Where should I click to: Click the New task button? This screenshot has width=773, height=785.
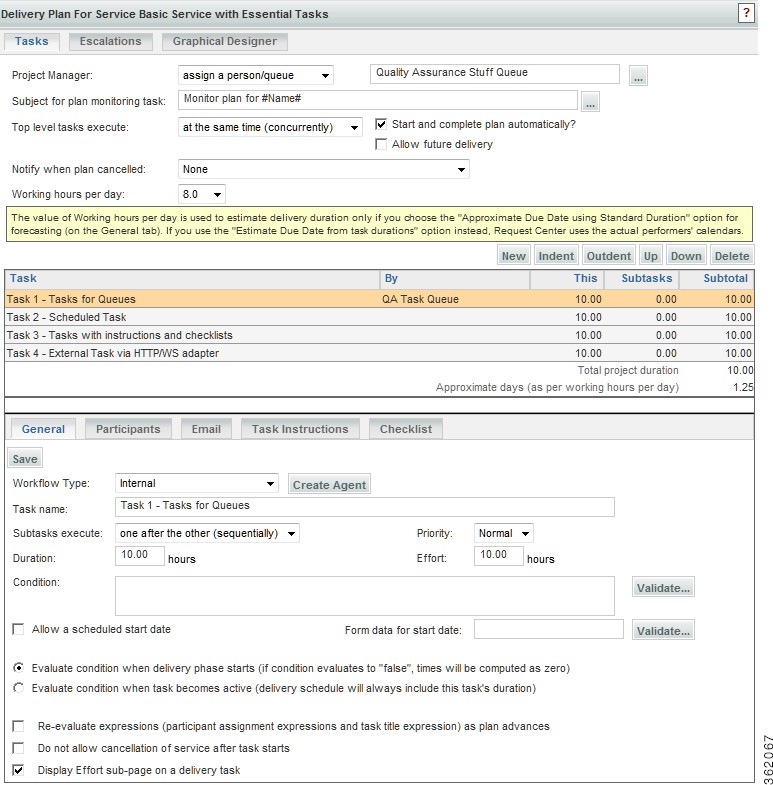(514, 256)
